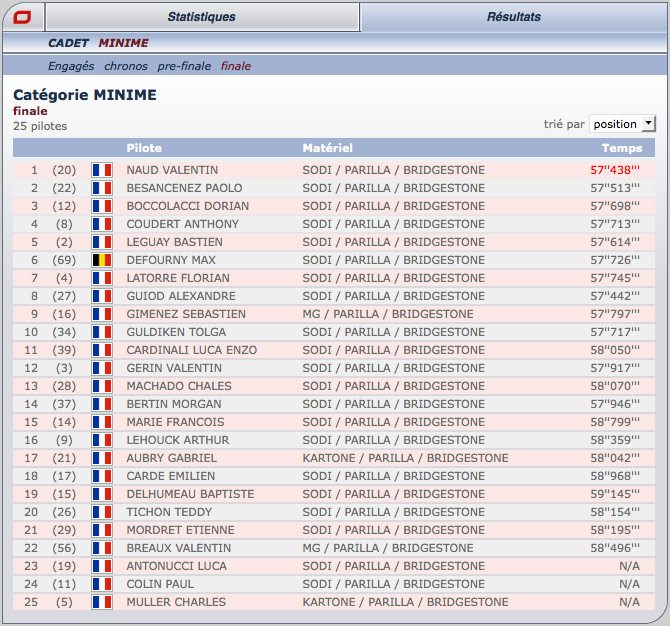Open the Engagés list
The width and height of the screenshot is (670, 626).
71,66
